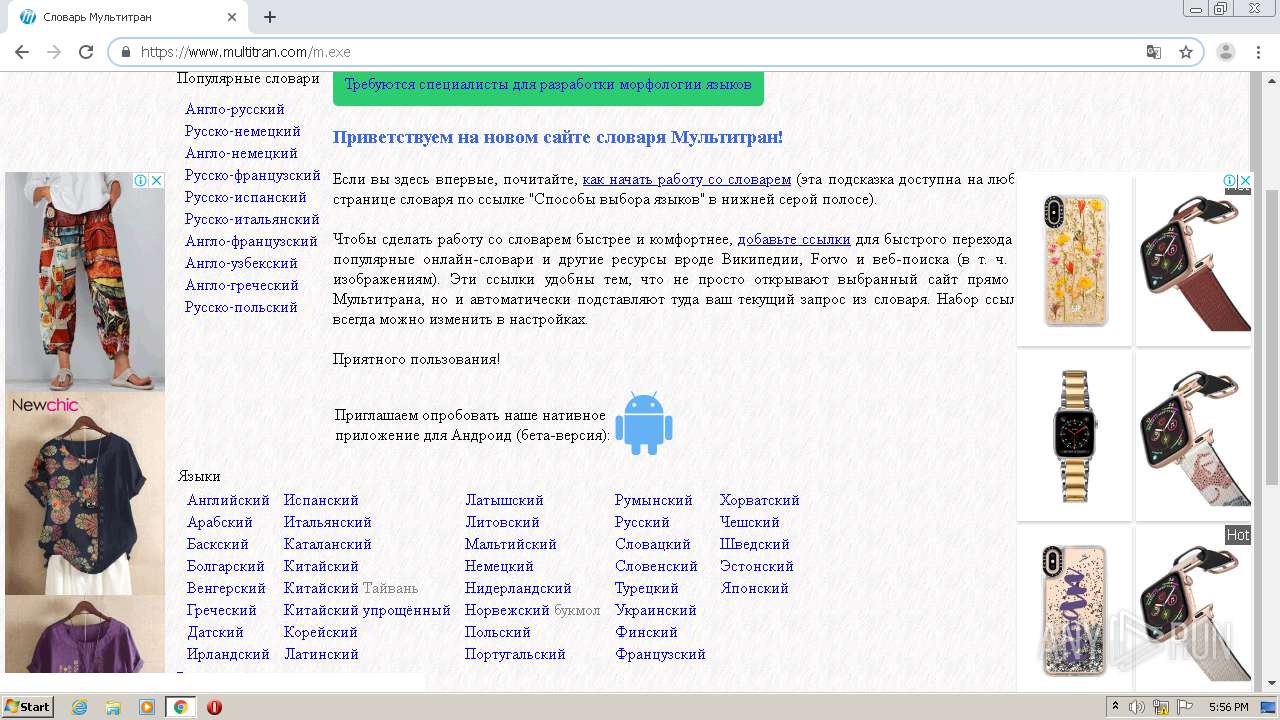The image size is (1280, 720).
Task: Select the Португальский language
Action: (515, 654)
